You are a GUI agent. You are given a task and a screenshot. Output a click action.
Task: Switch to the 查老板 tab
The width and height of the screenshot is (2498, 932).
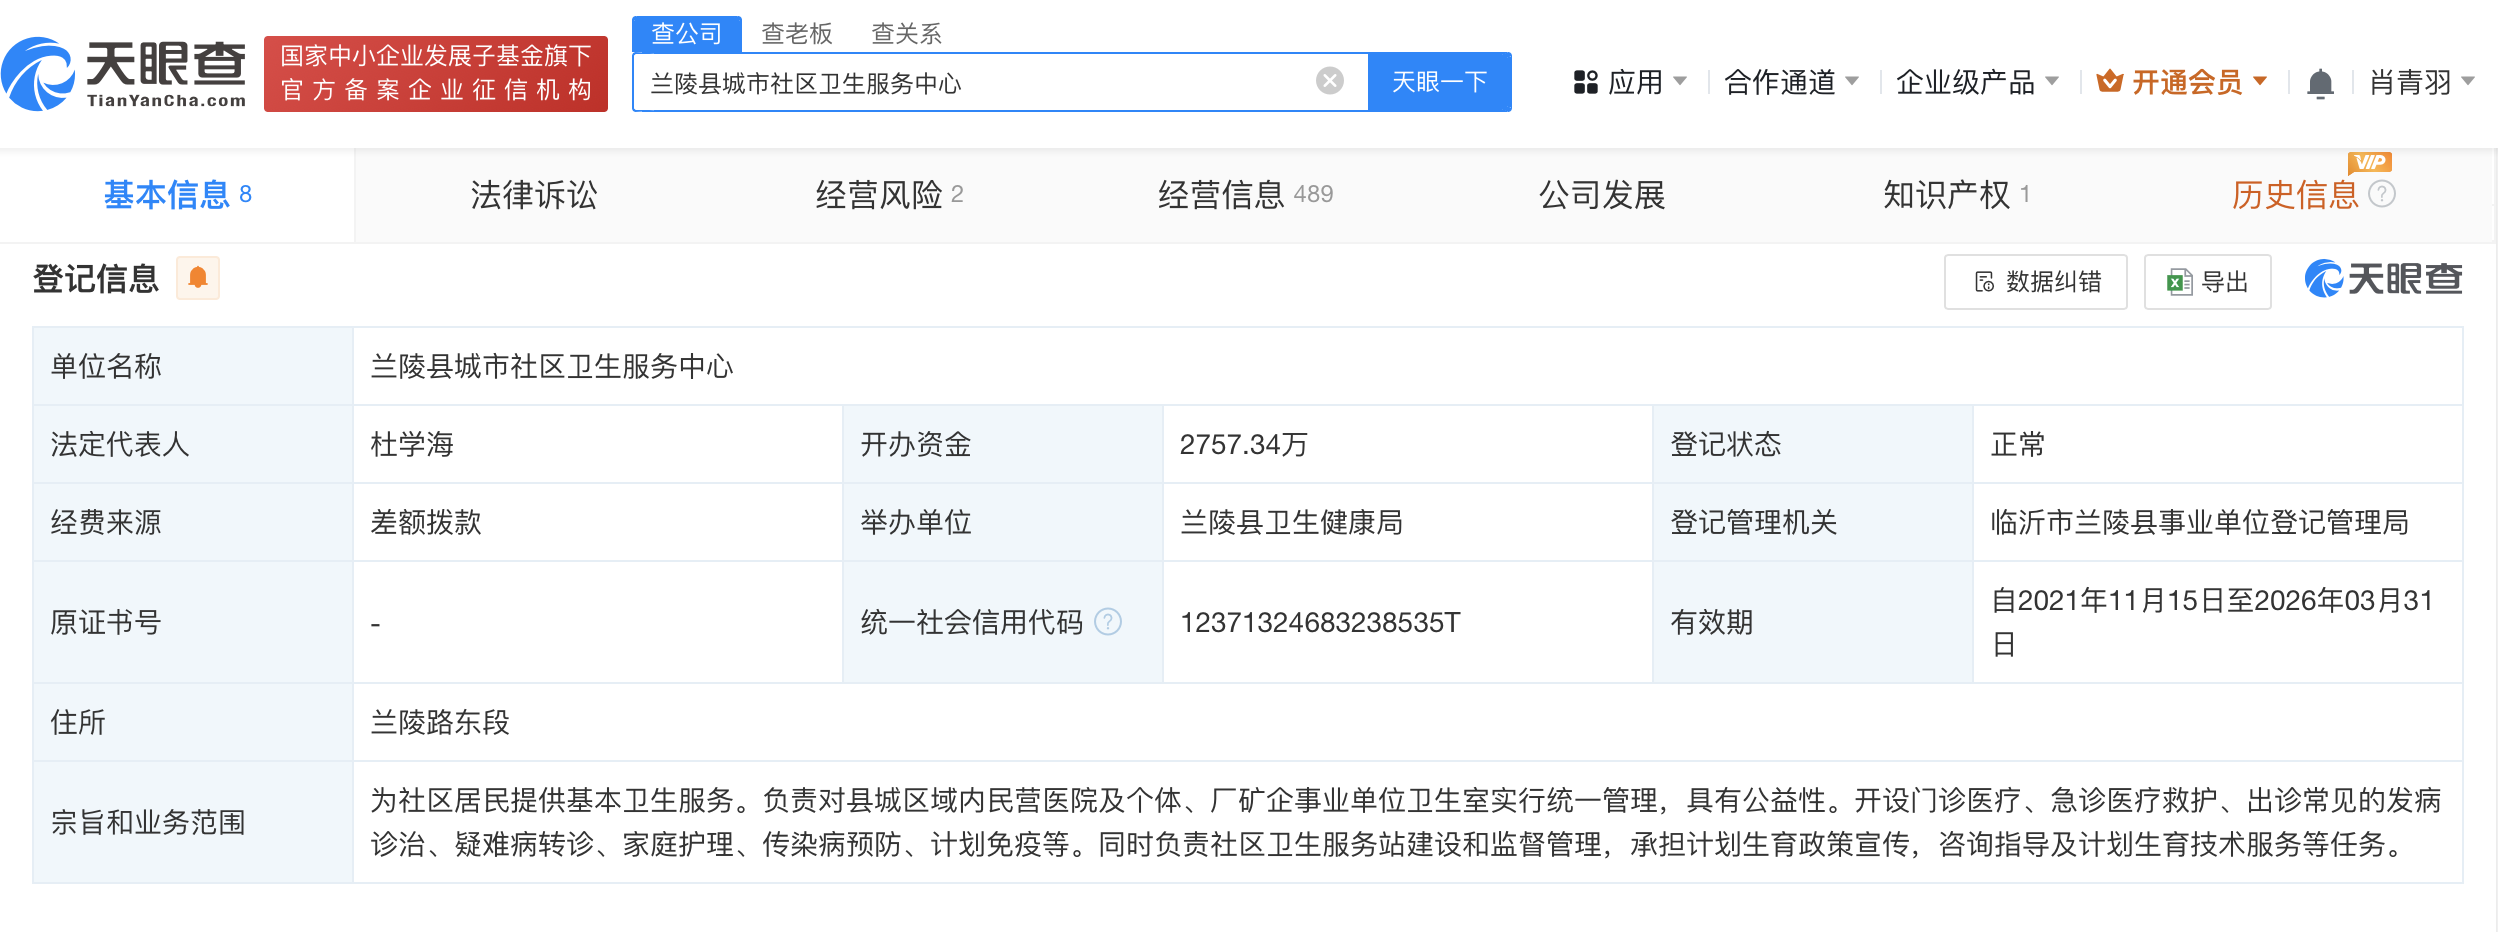[795, 33]
